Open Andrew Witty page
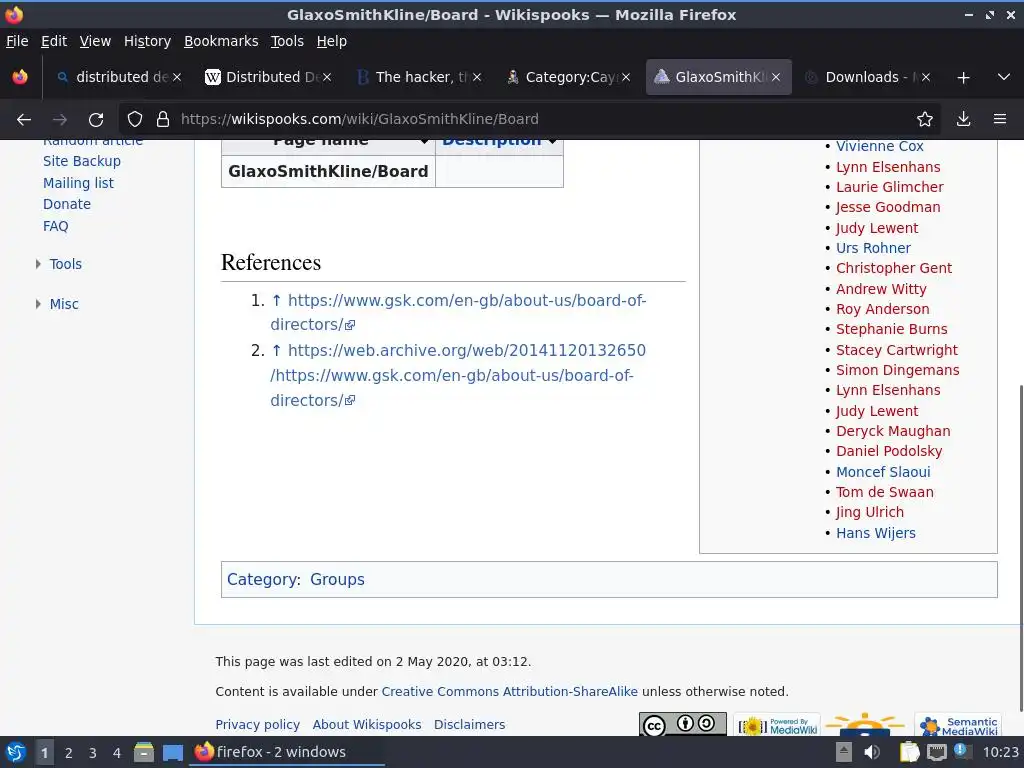Screen dimensions: 1024x768 click(881, 289)
